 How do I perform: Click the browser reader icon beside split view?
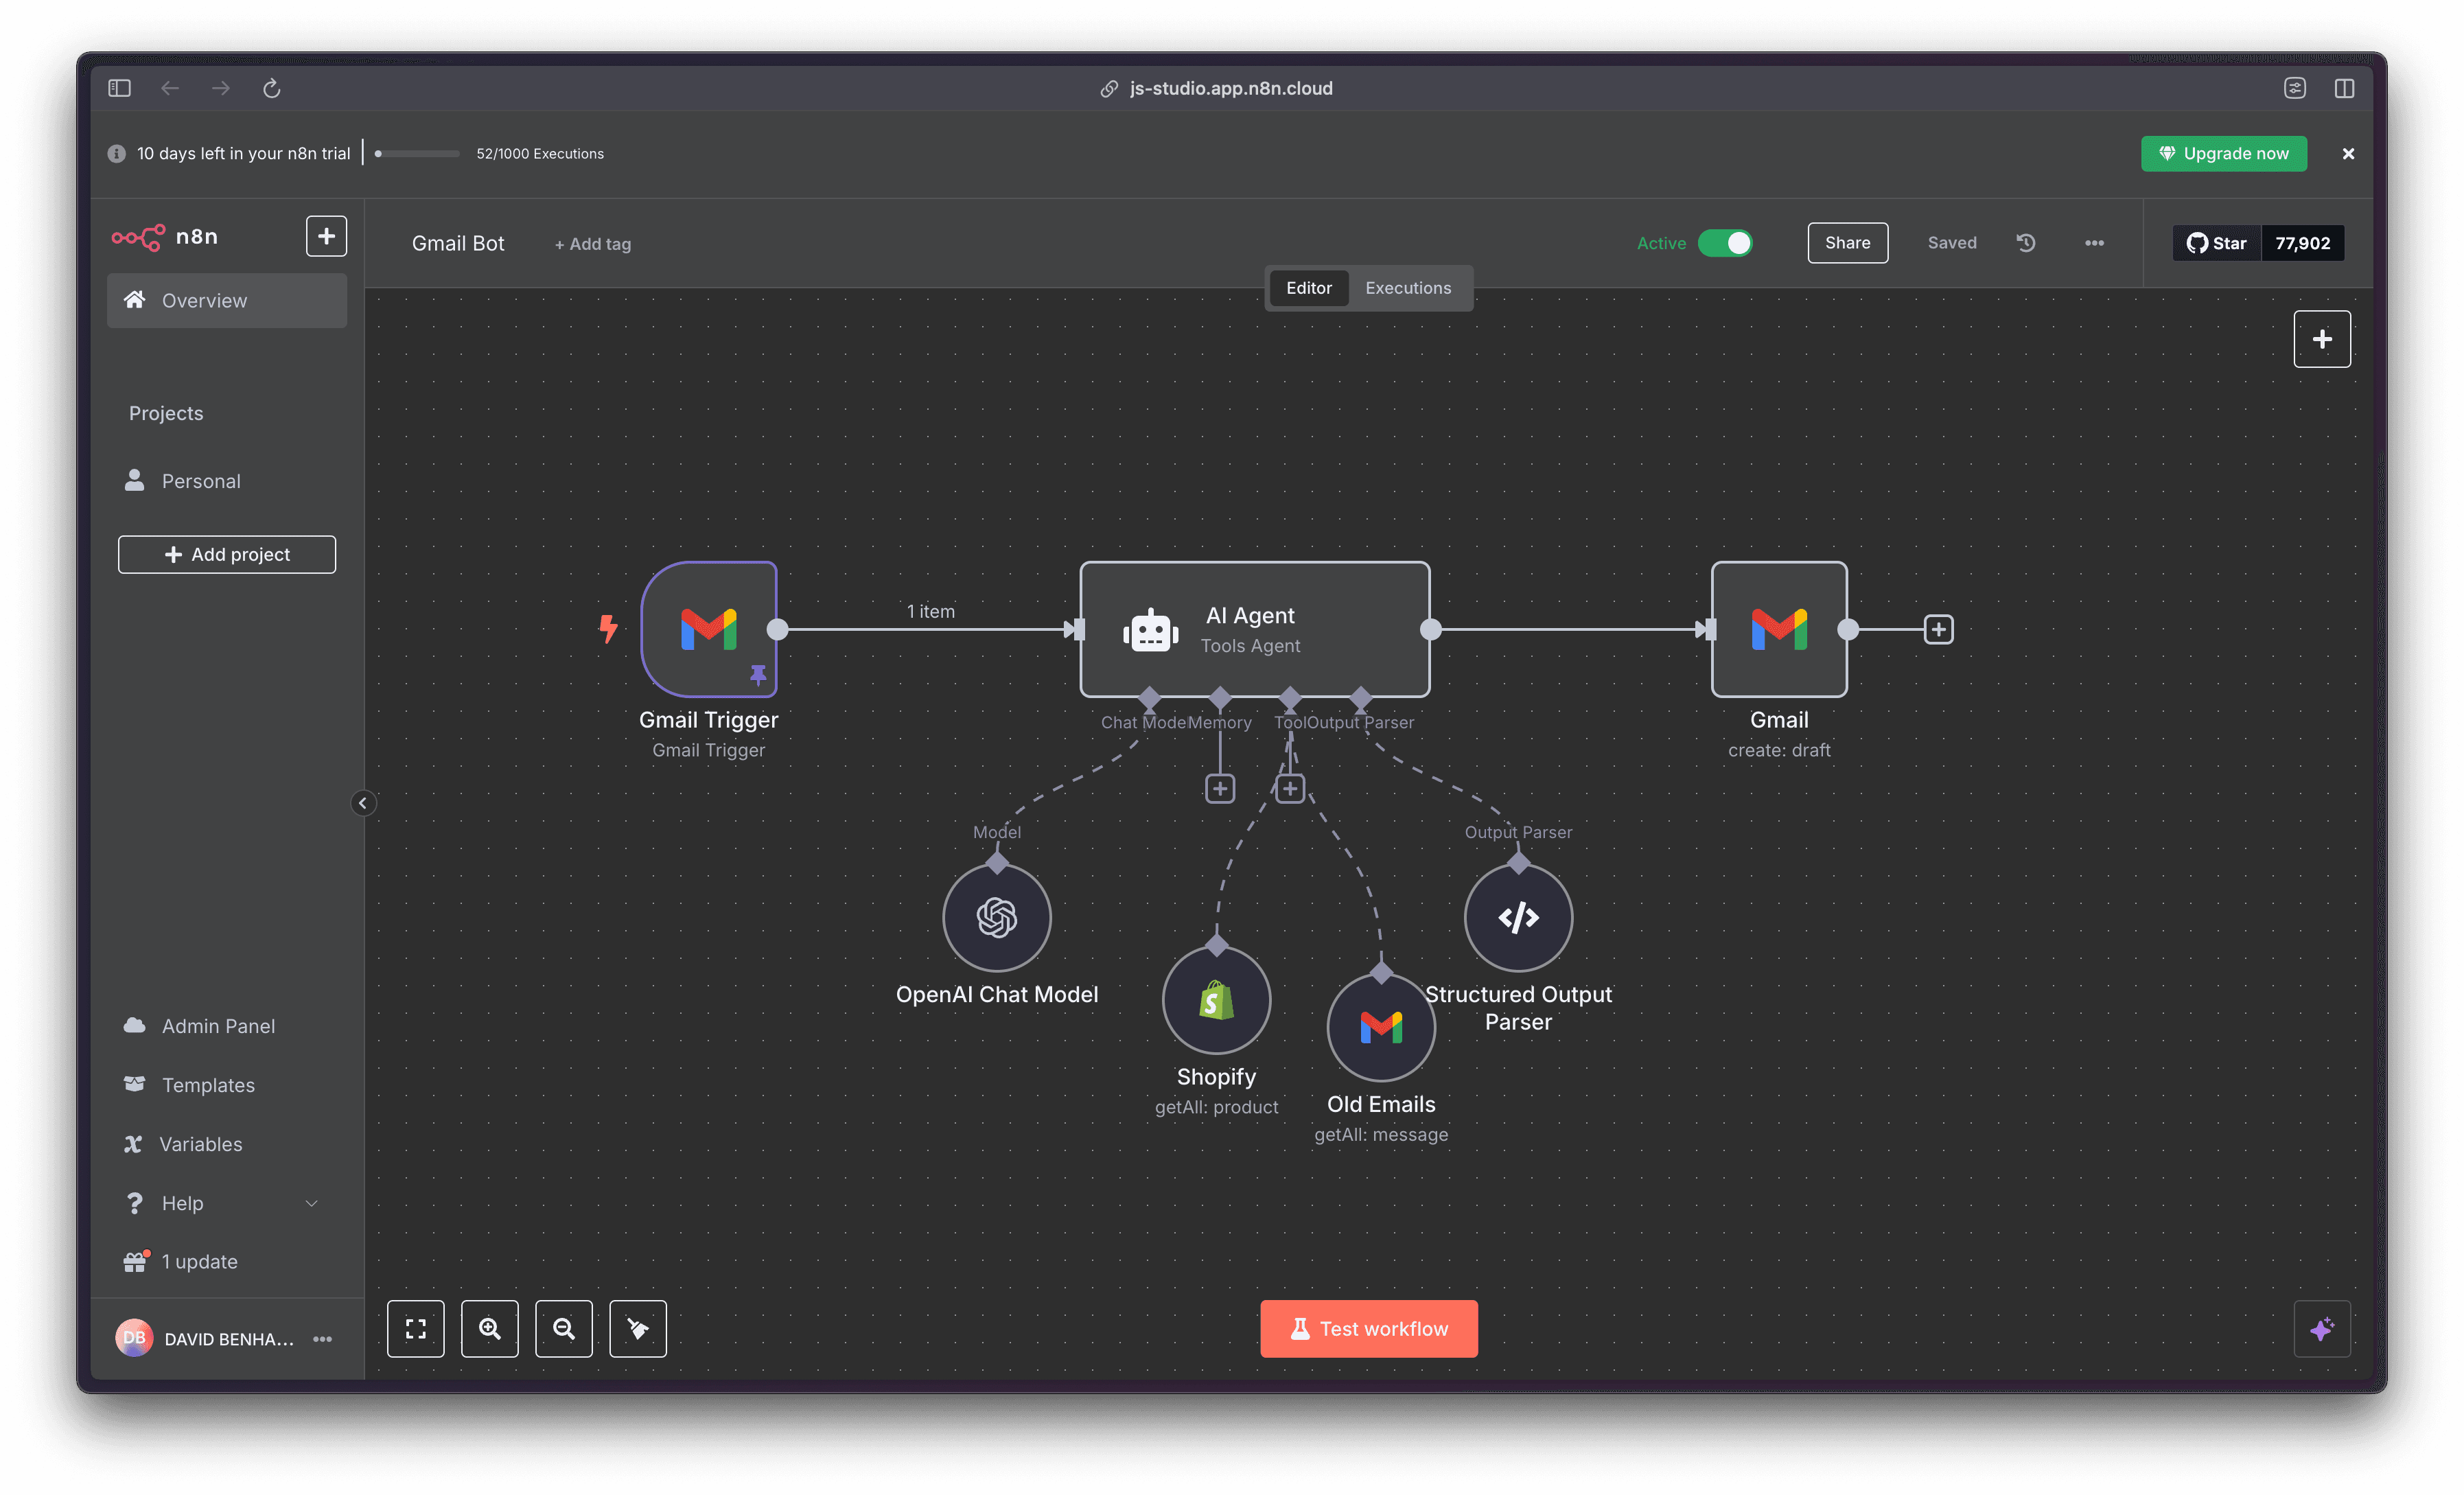pyautogui.click(x=2295, y=88)
